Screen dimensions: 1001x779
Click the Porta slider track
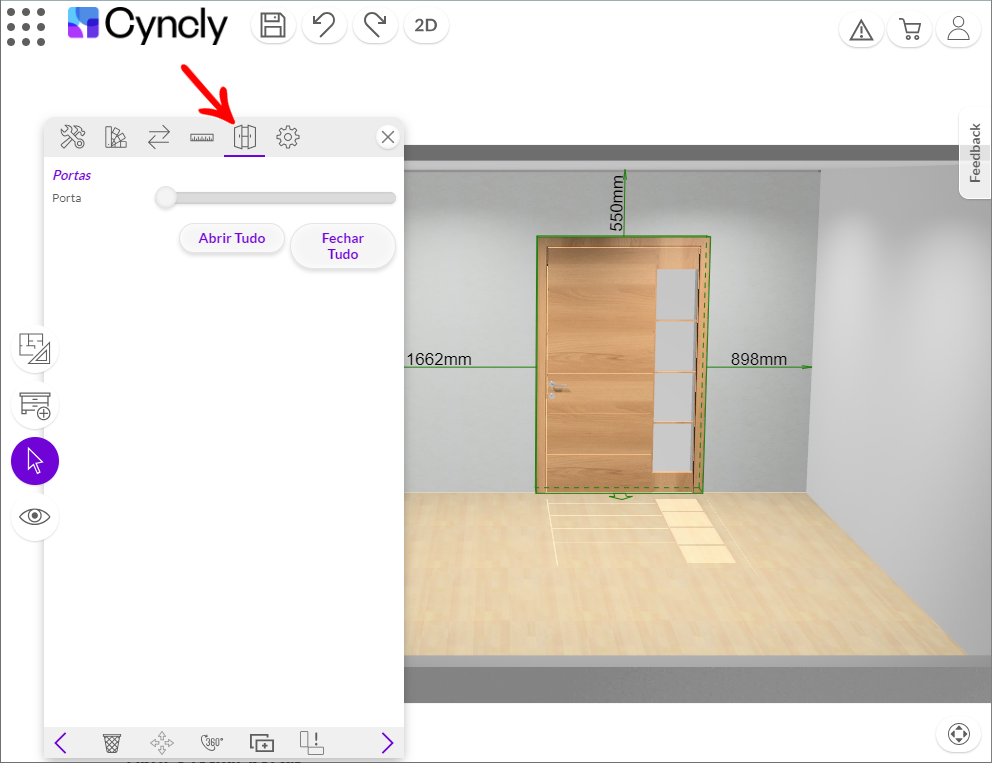tap(275, 198)
